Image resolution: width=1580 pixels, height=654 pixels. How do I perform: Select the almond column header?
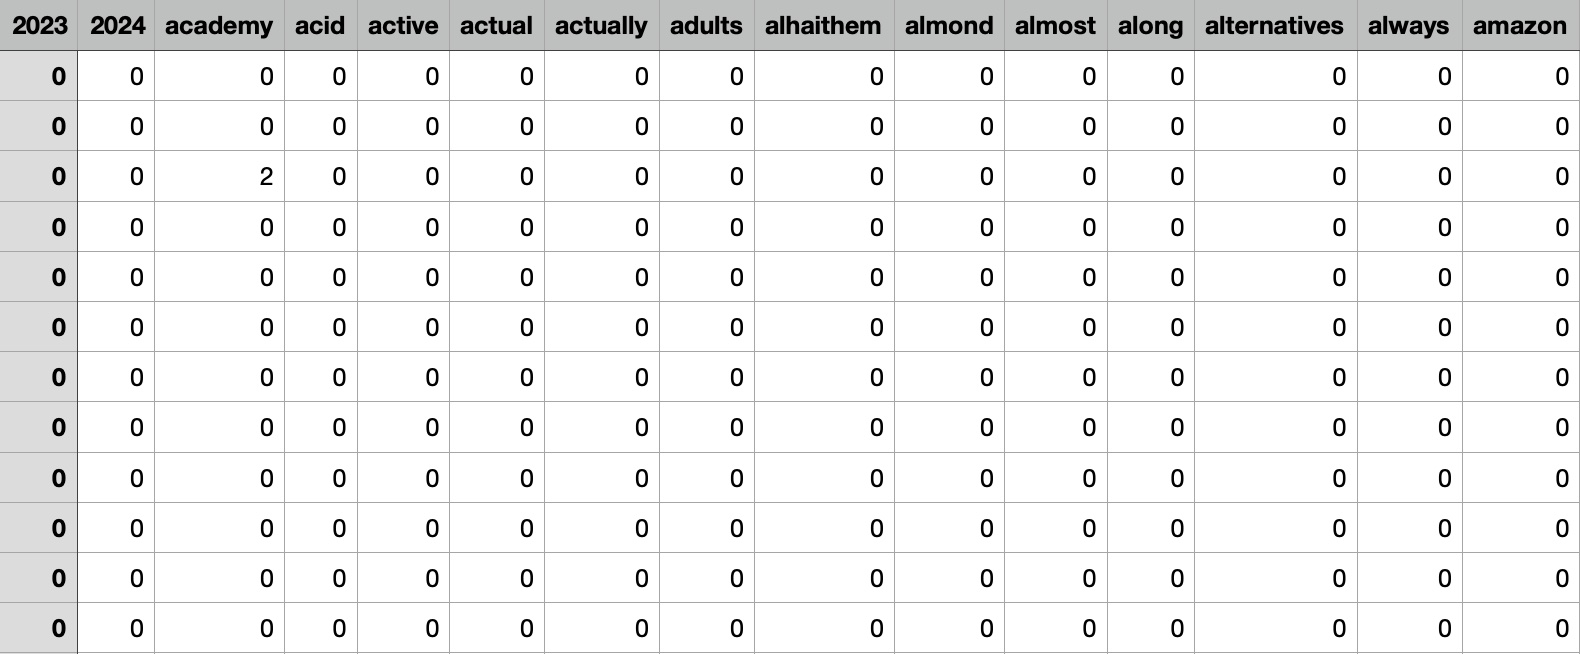(949, 26)
